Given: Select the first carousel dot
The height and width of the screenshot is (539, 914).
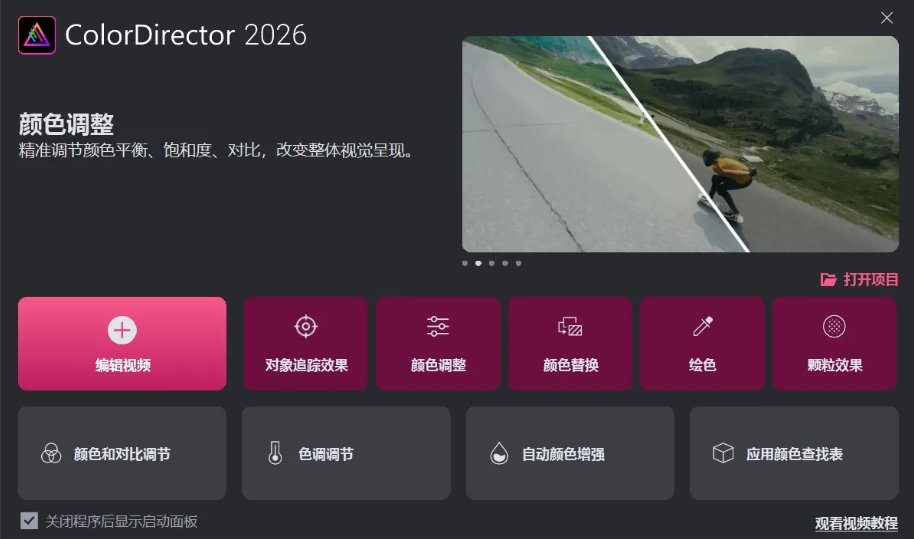Looking at the screenshot, I should (x=465, y=263).
